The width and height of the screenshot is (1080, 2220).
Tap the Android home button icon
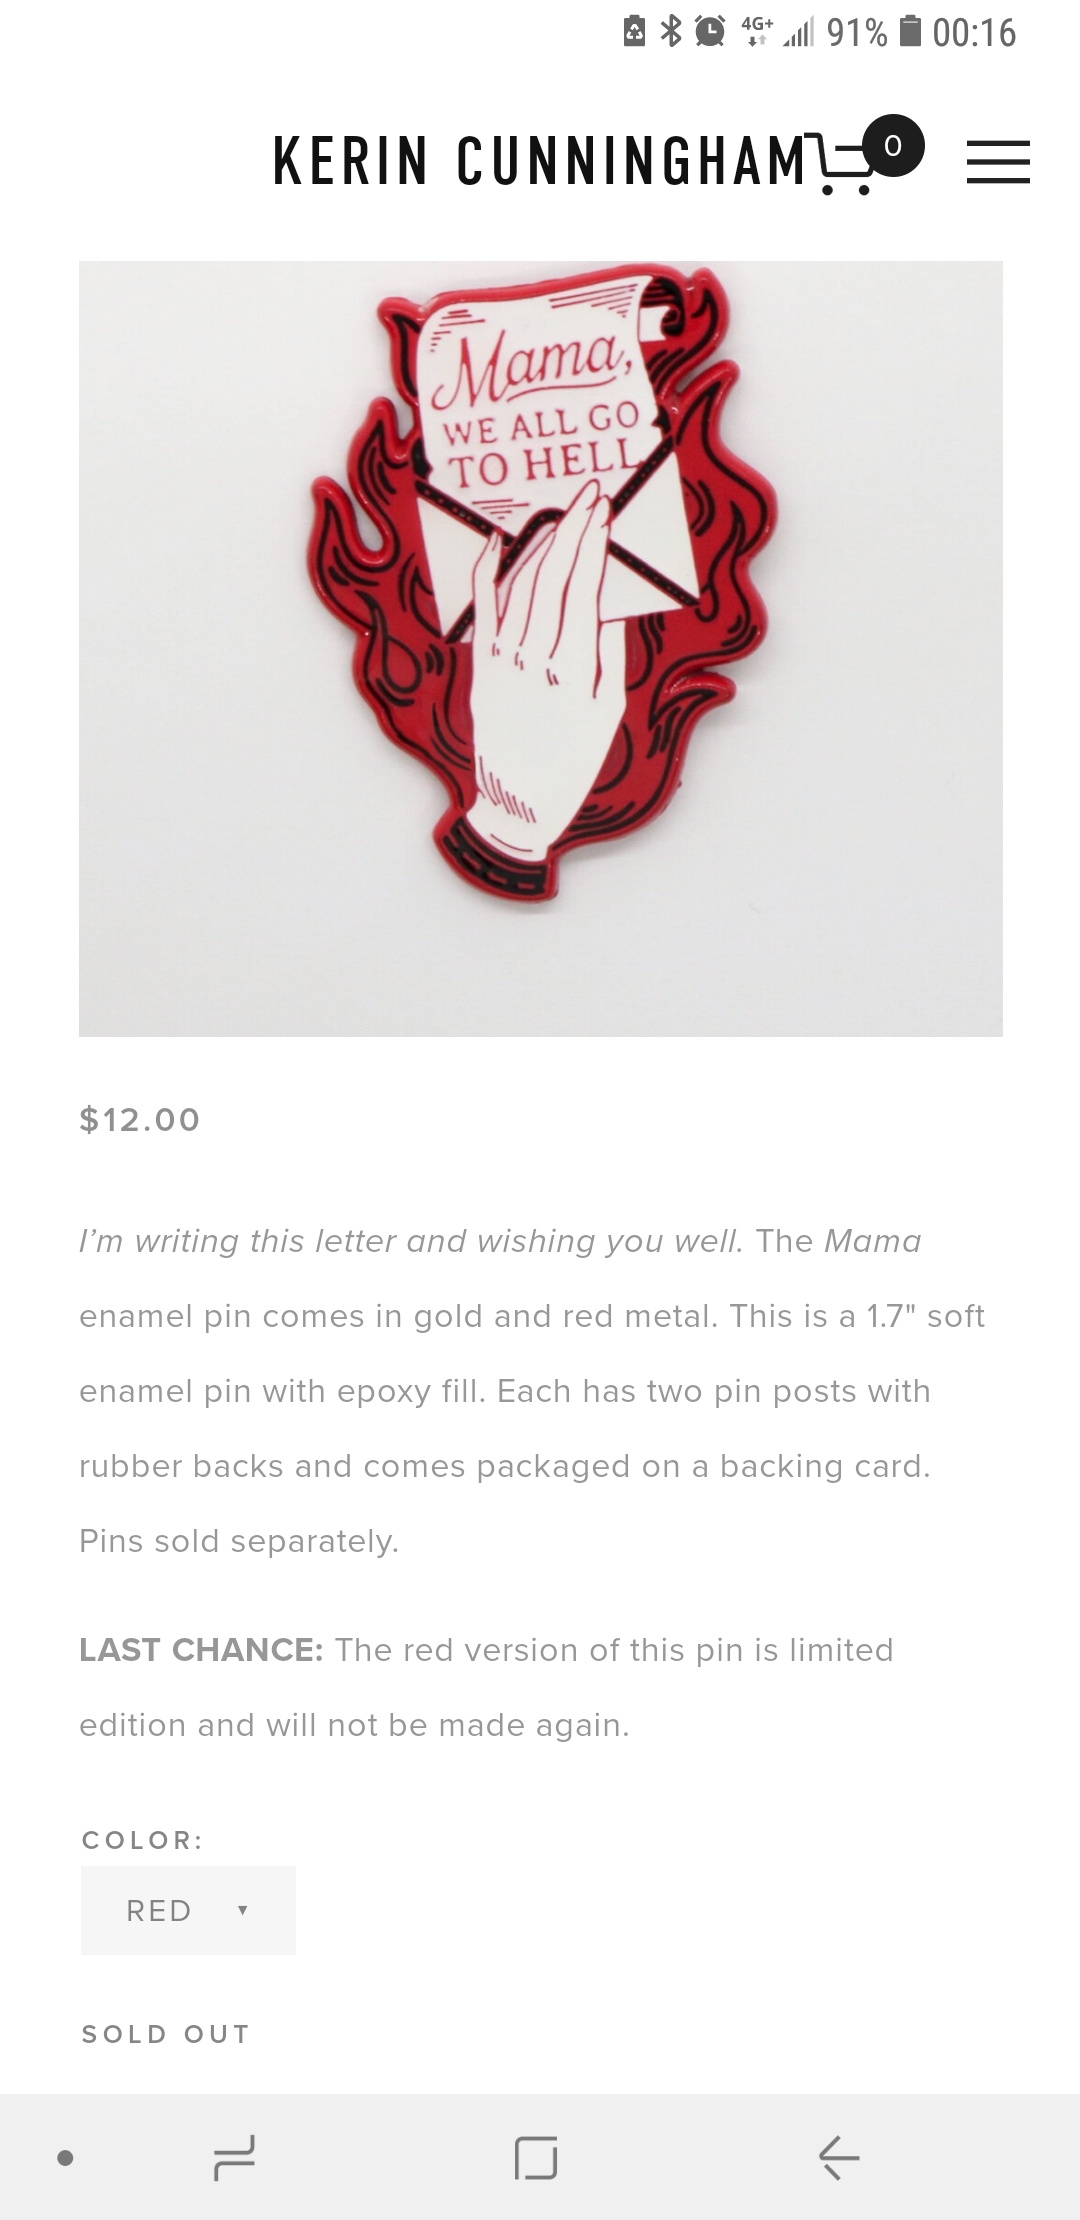click(x=536, y=2157)
